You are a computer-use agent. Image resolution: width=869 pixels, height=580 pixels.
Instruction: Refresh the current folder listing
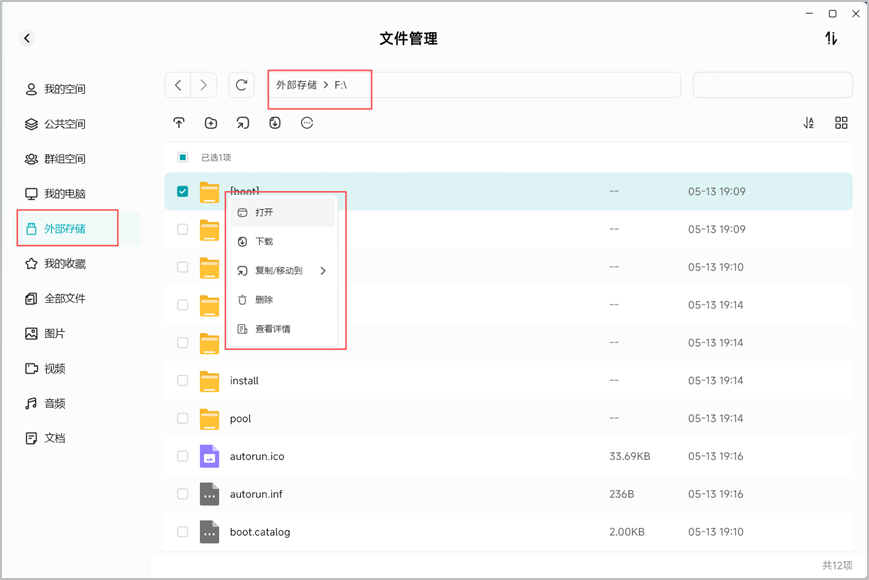[x=241, y=85]
